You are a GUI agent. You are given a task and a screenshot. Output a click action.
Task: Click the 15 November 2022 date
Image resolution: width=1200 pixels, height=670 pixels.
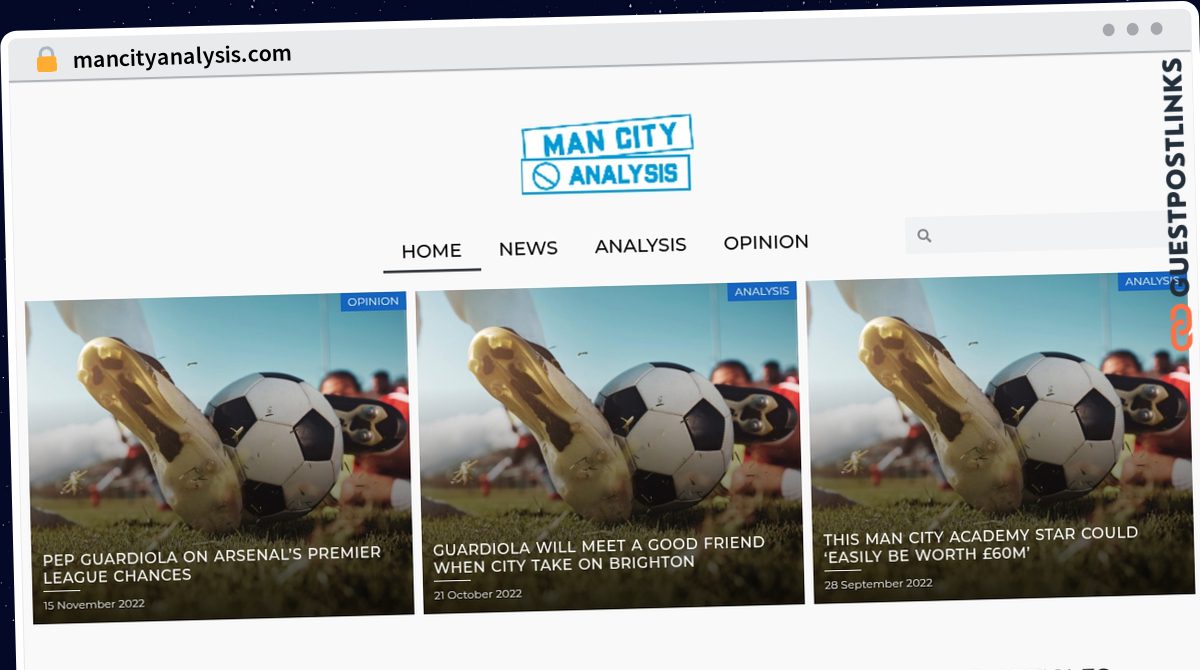(x=94, y=604)
